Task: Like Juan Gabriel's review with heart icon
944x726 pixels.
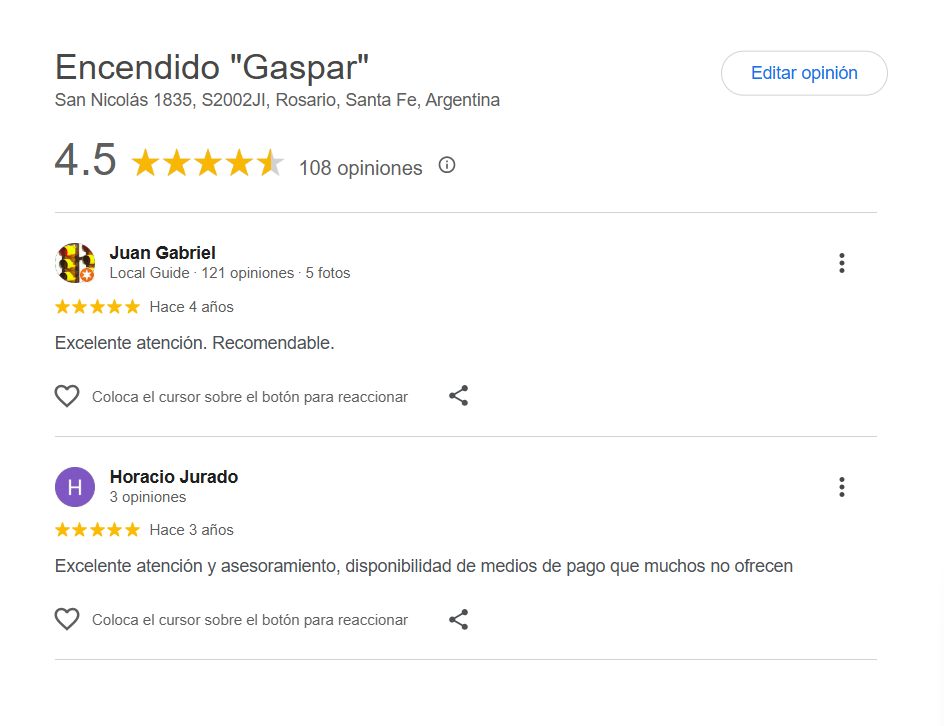Action: tap(67, 396)
